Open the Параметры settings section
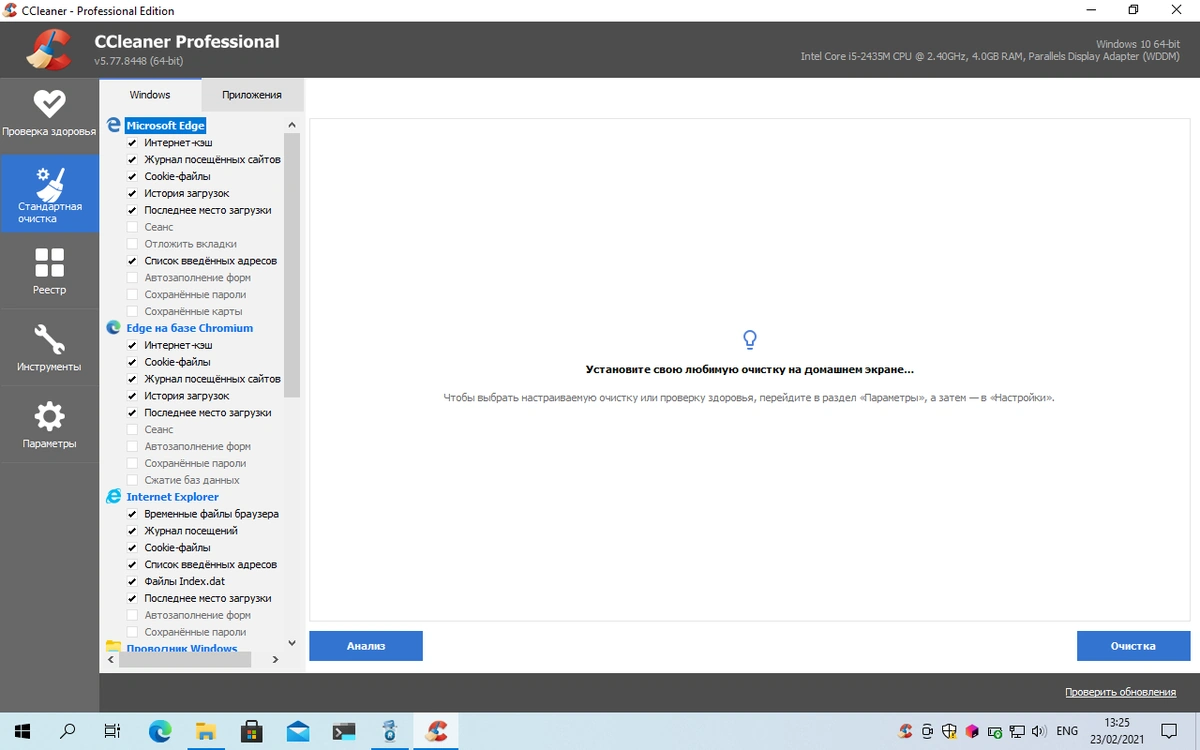Viewport: 1200px width, 750px height. [49, 425]
